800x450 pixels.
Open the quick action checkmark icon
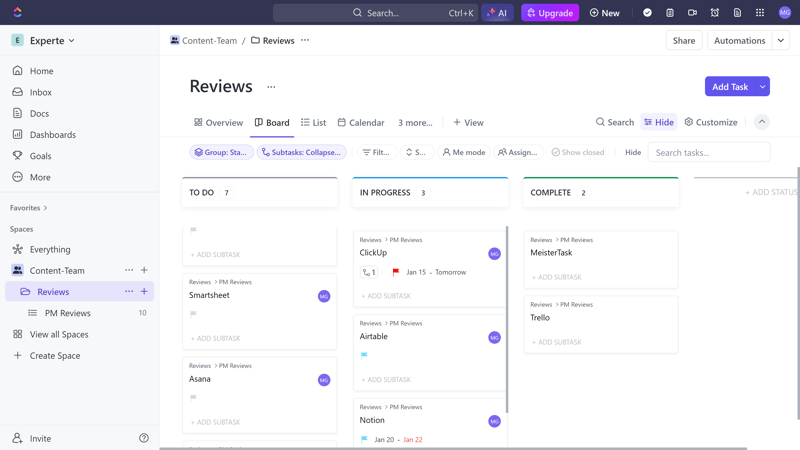pos(647,13)
